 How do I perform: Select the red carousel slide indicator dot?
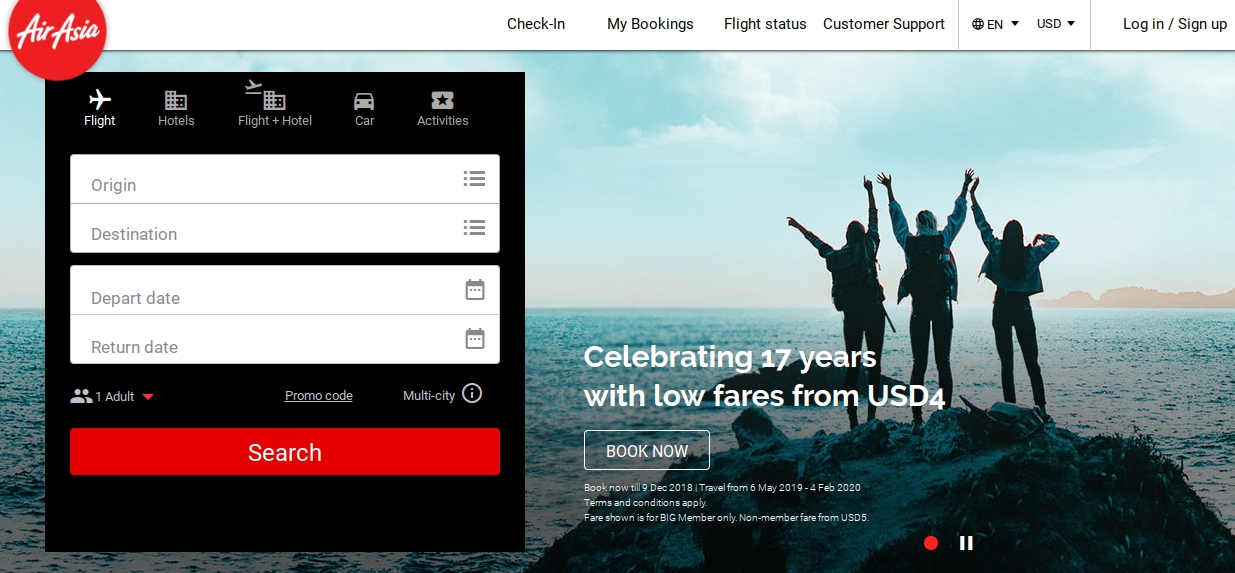(931, 543)
